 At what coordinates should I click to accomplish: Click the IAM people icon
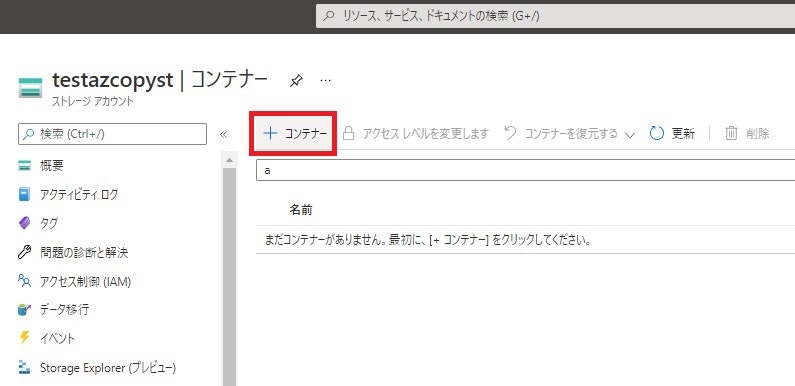point(24,281)
